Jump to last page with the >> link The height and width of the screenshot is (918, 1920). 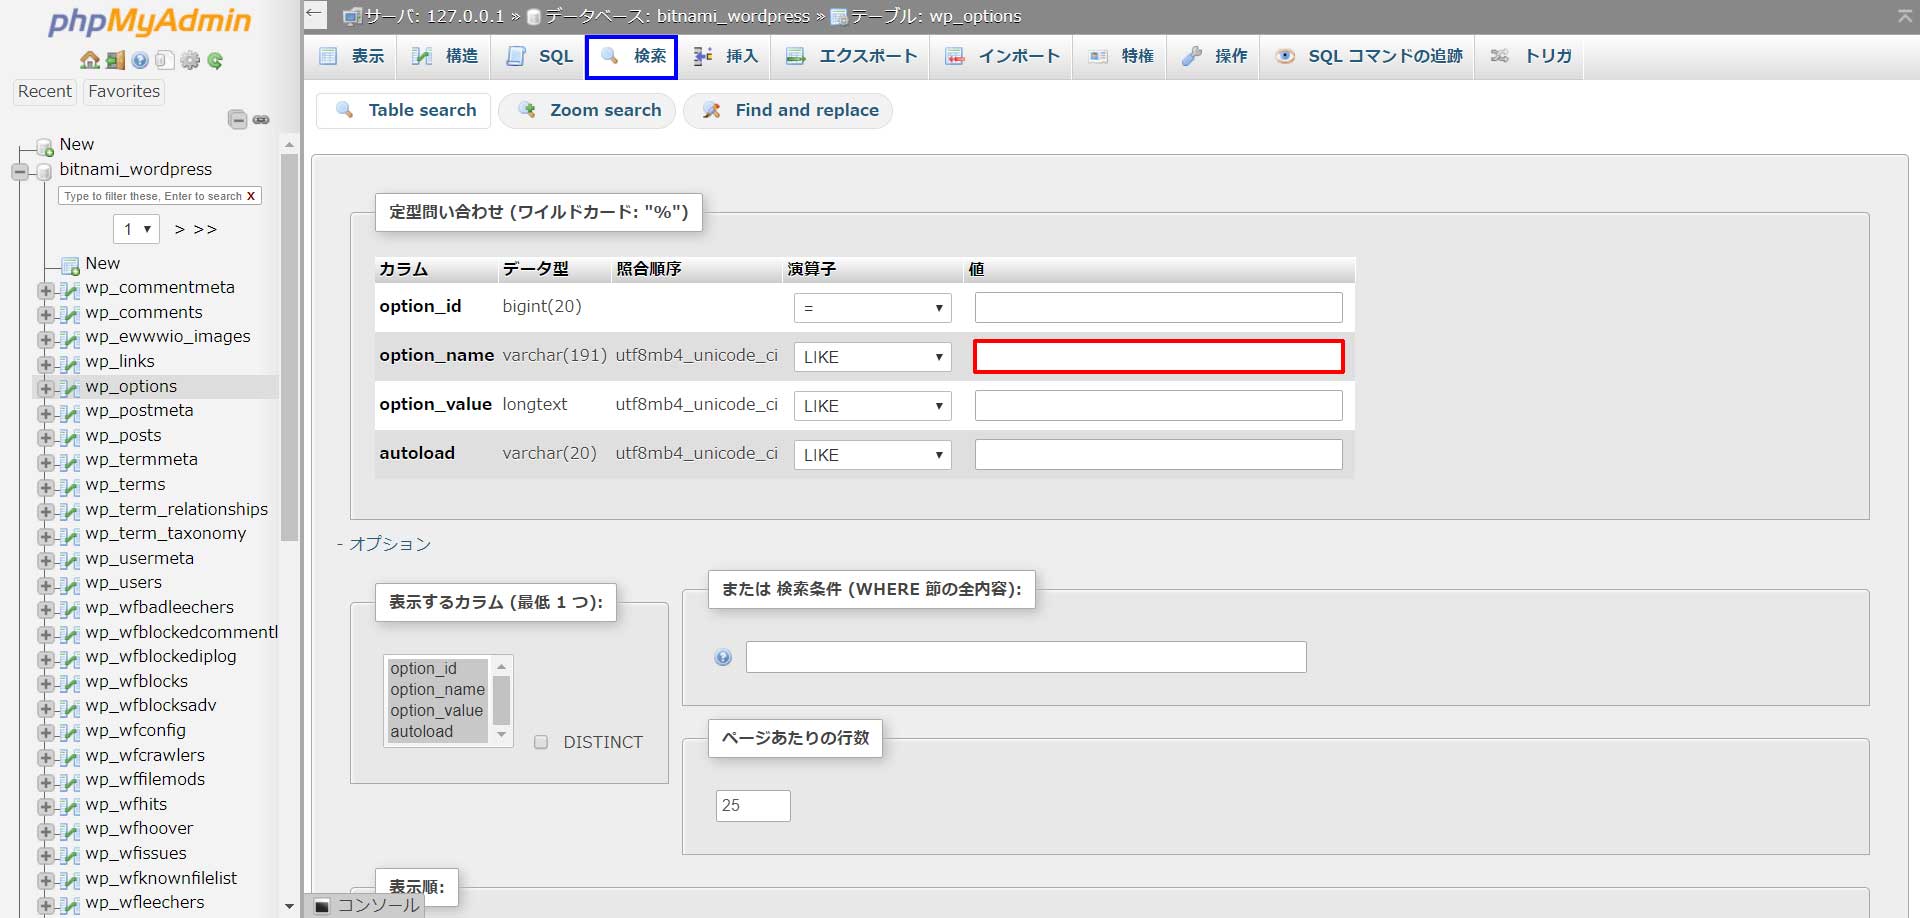[x=206, y=229]
